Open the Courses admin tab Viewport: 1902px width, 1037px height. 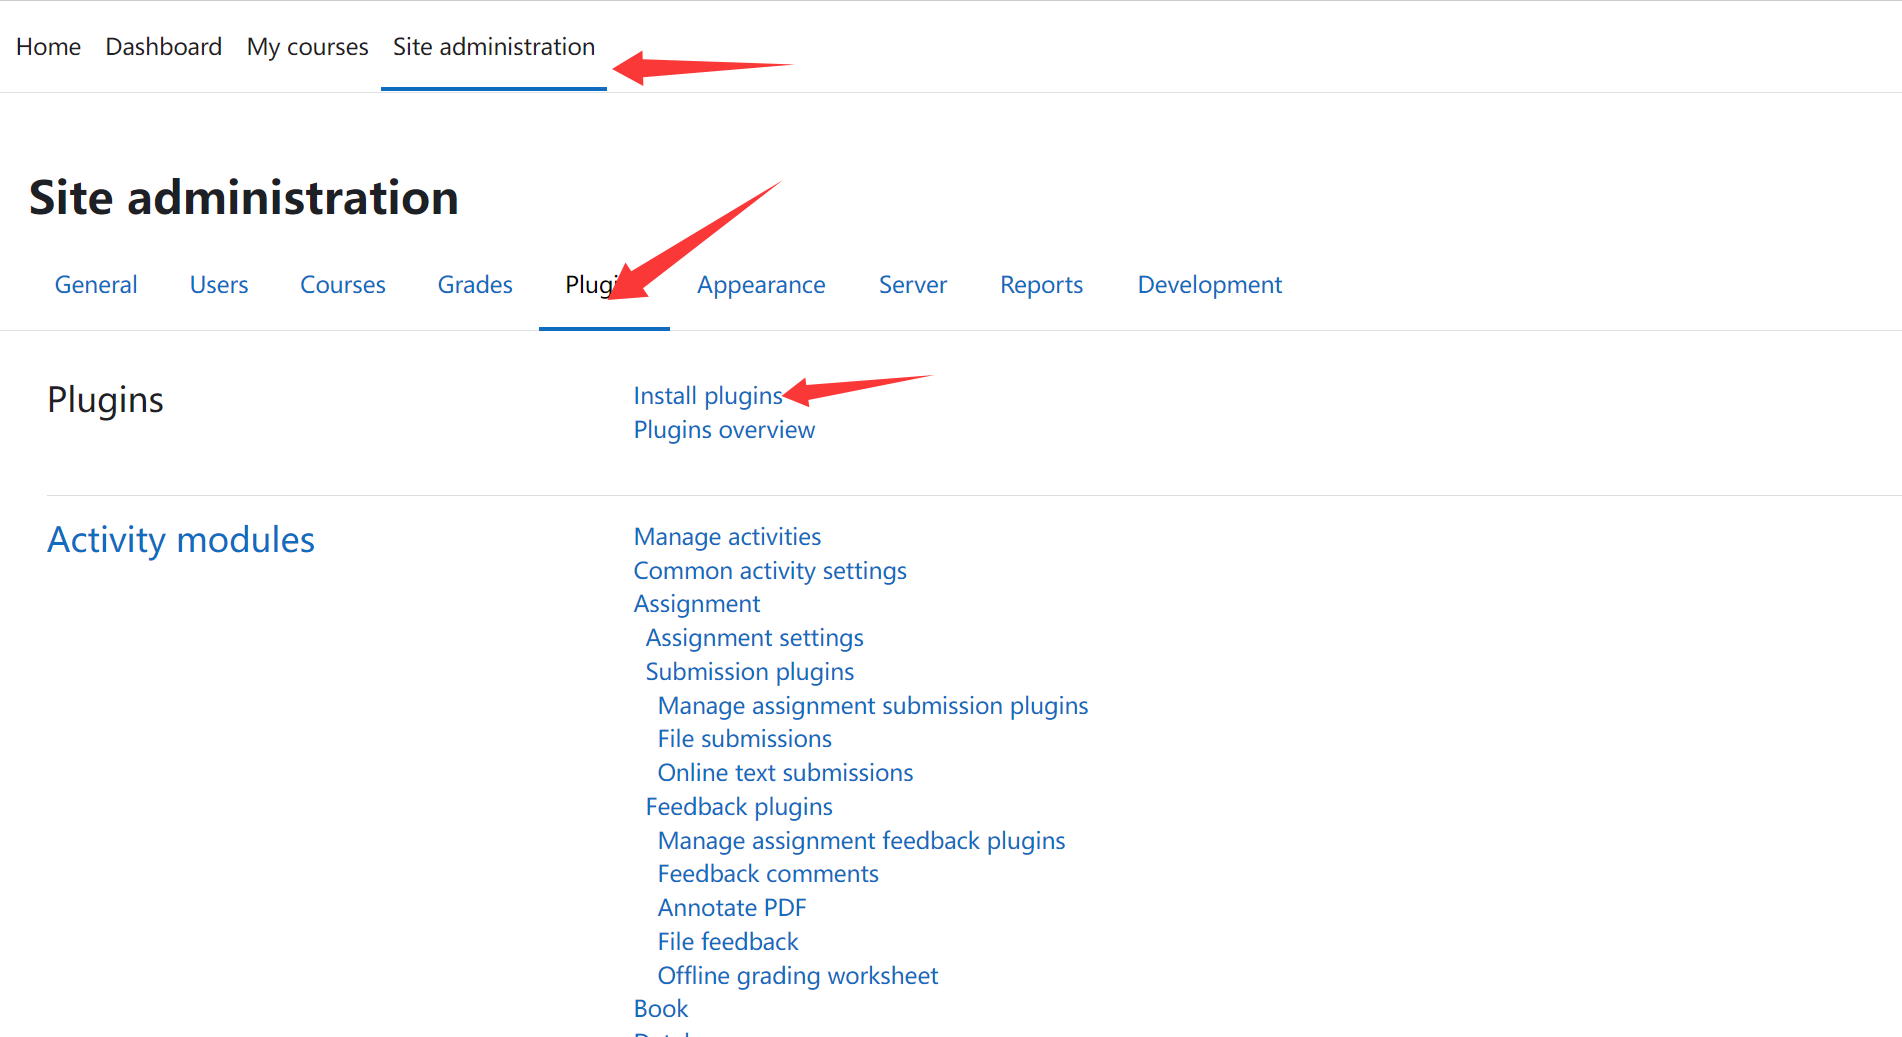tap(342, 285)
